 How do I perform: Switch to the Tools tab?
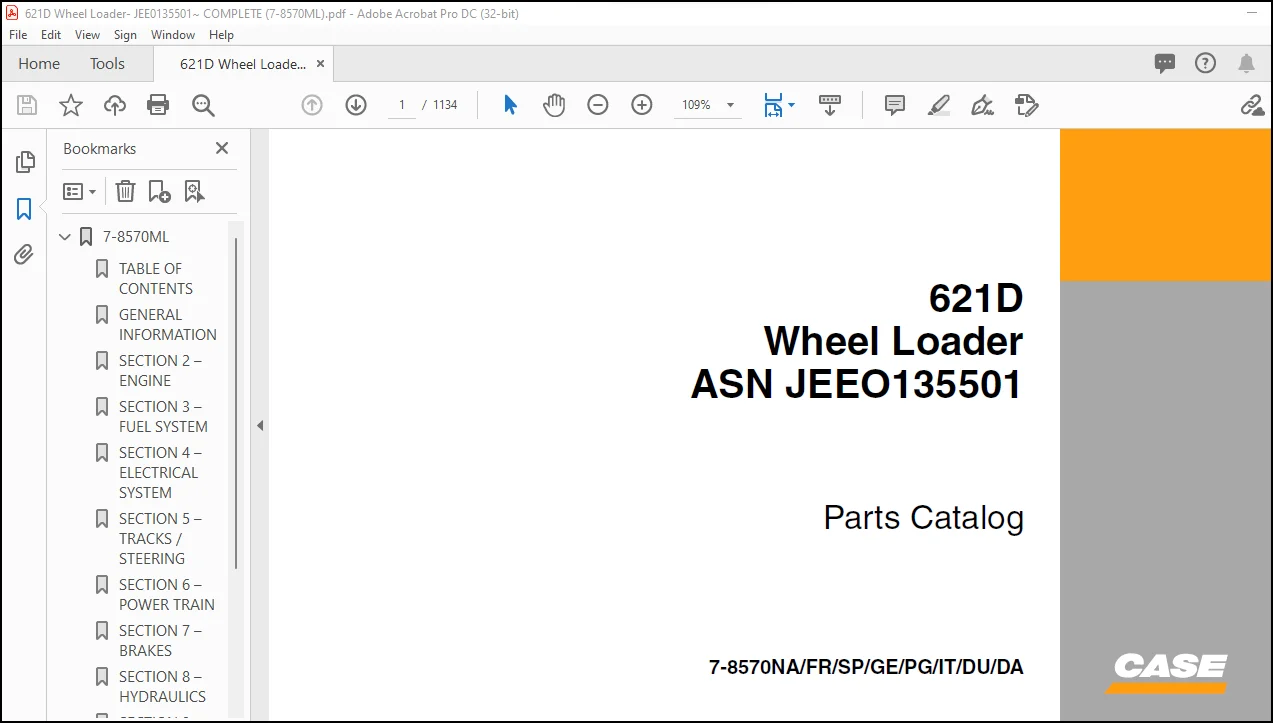pos(107,63)
